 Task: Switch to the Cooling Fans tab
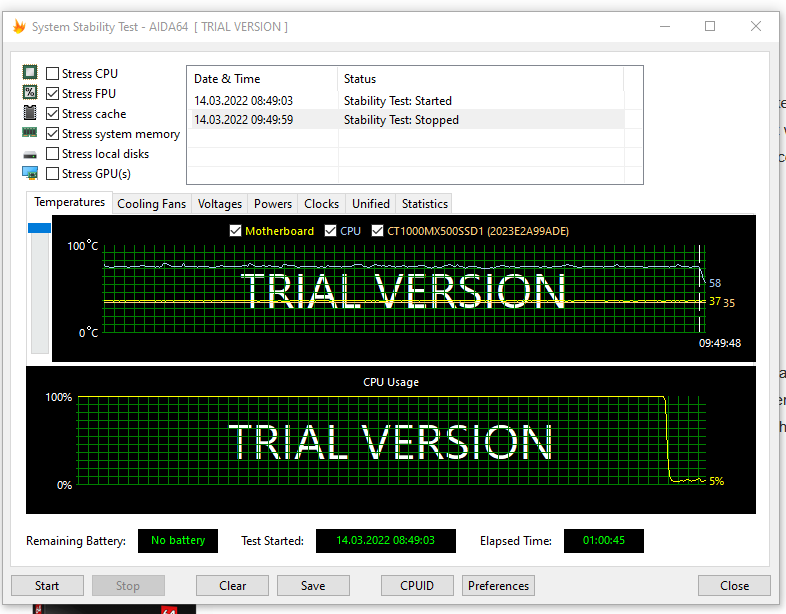(x=151, y=204)
